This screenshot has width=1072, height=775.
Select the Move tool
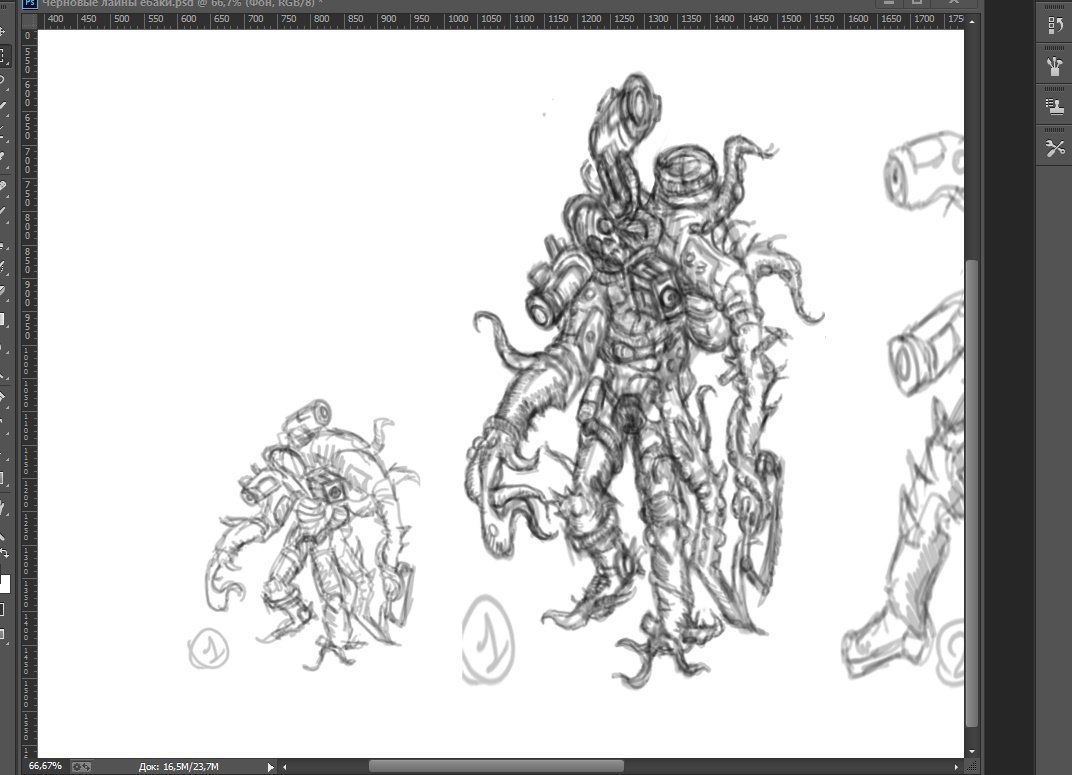3,31
